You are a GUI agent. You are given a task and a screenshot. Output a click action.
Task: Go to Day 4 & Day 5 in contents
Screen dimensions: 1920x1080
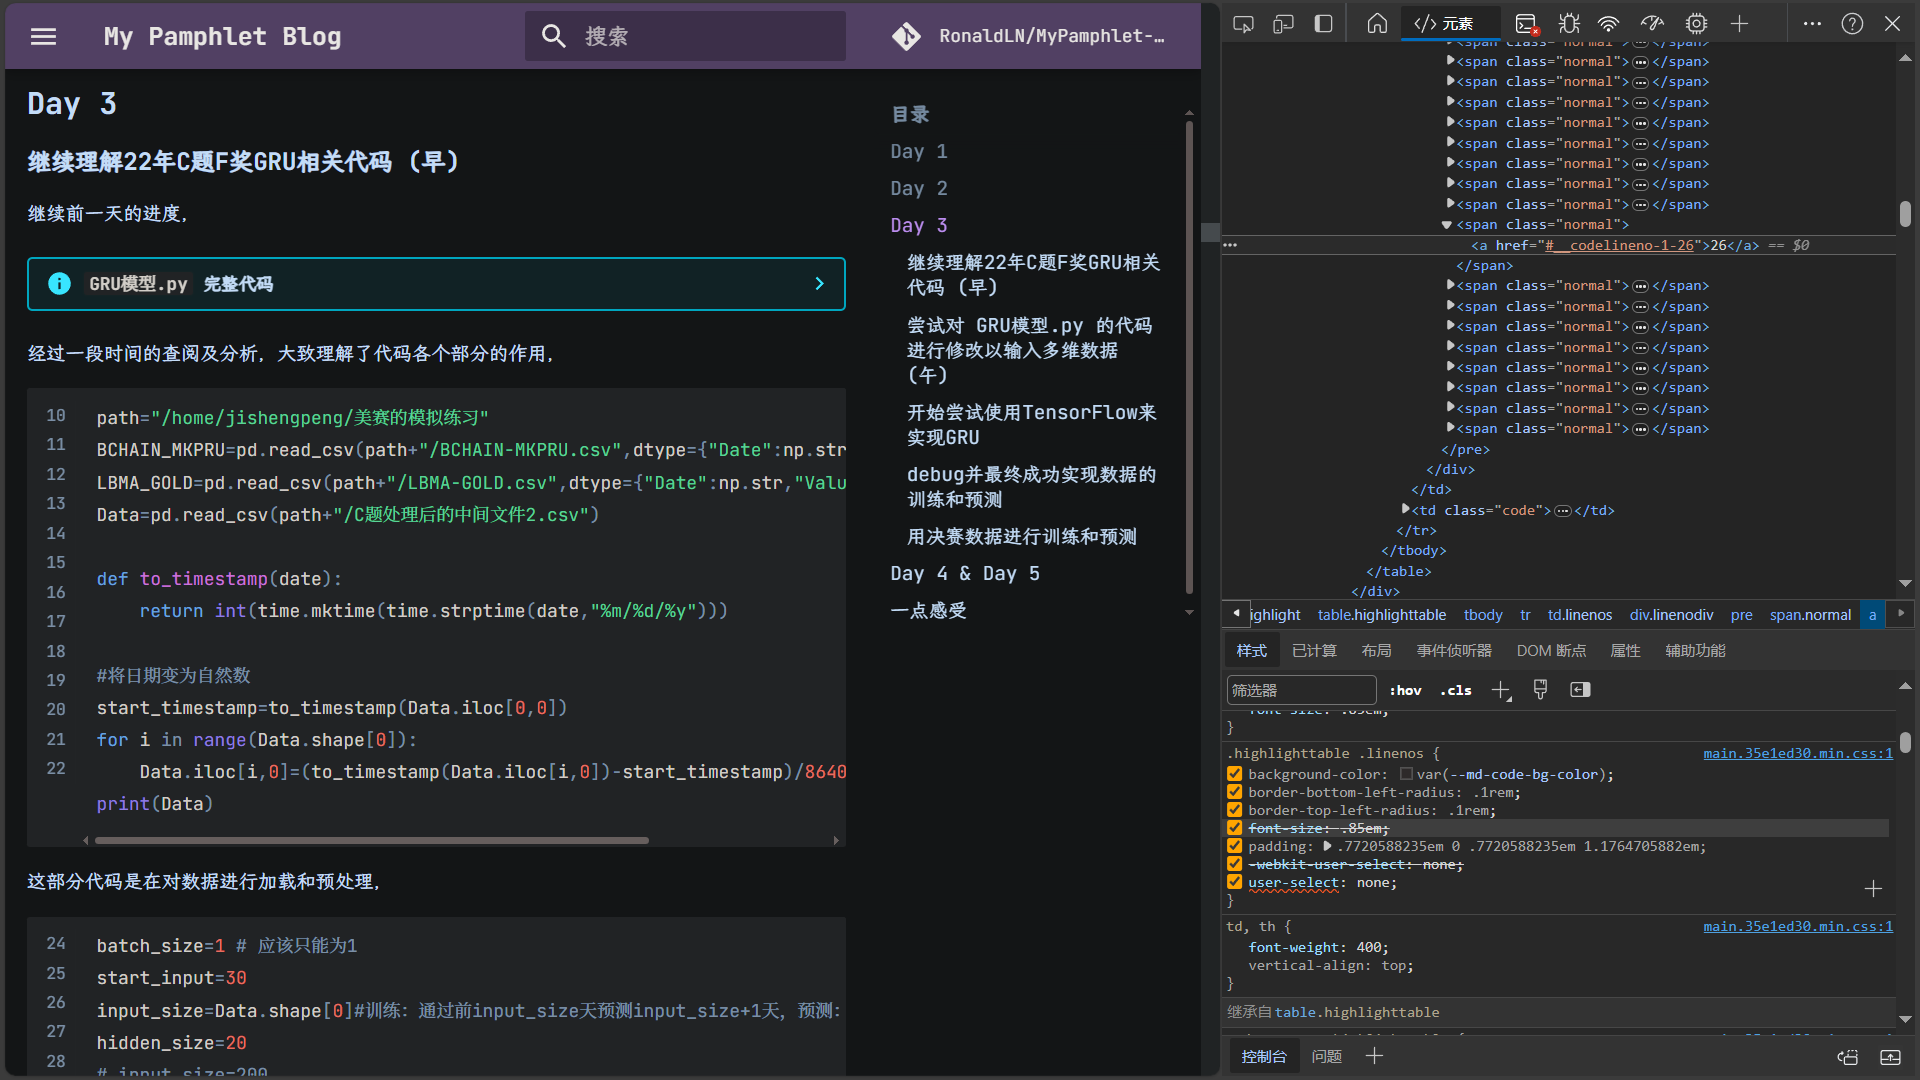964,574
